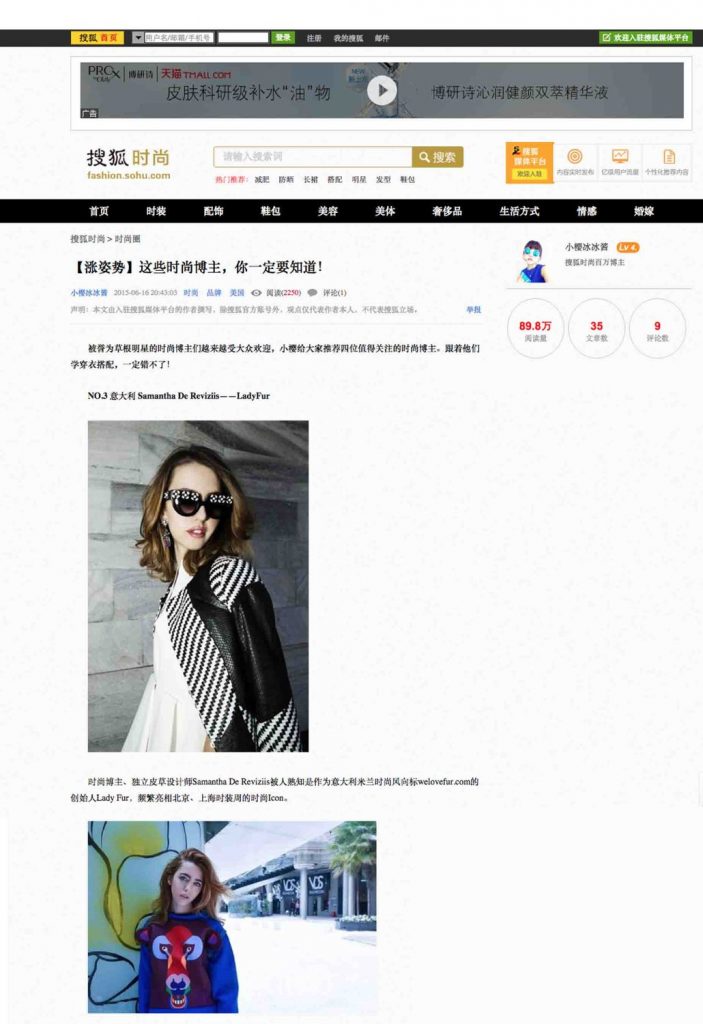Screen dimensions: 703x1024
Task: Open the 奢侈品 navigation tab
Action: tap(446, 211)
